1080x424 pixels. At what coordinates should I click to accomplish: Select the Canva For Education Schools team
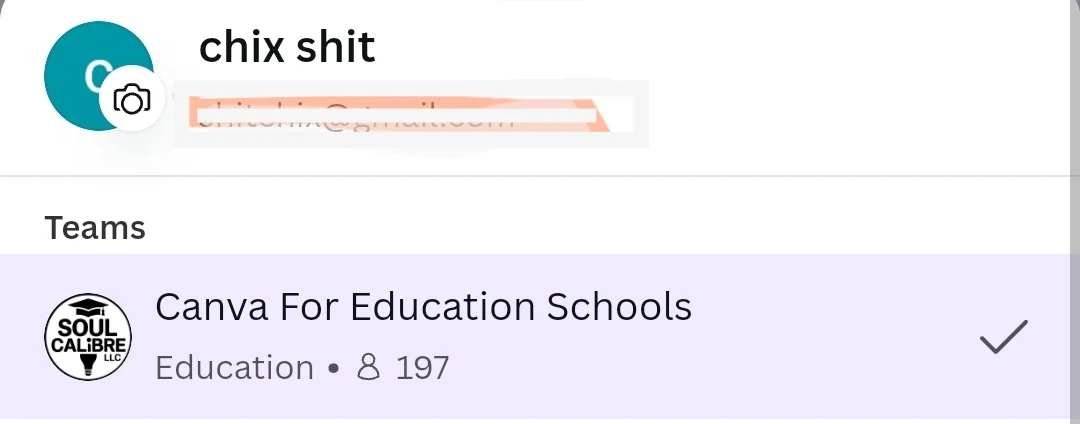[x=424, y=307]
